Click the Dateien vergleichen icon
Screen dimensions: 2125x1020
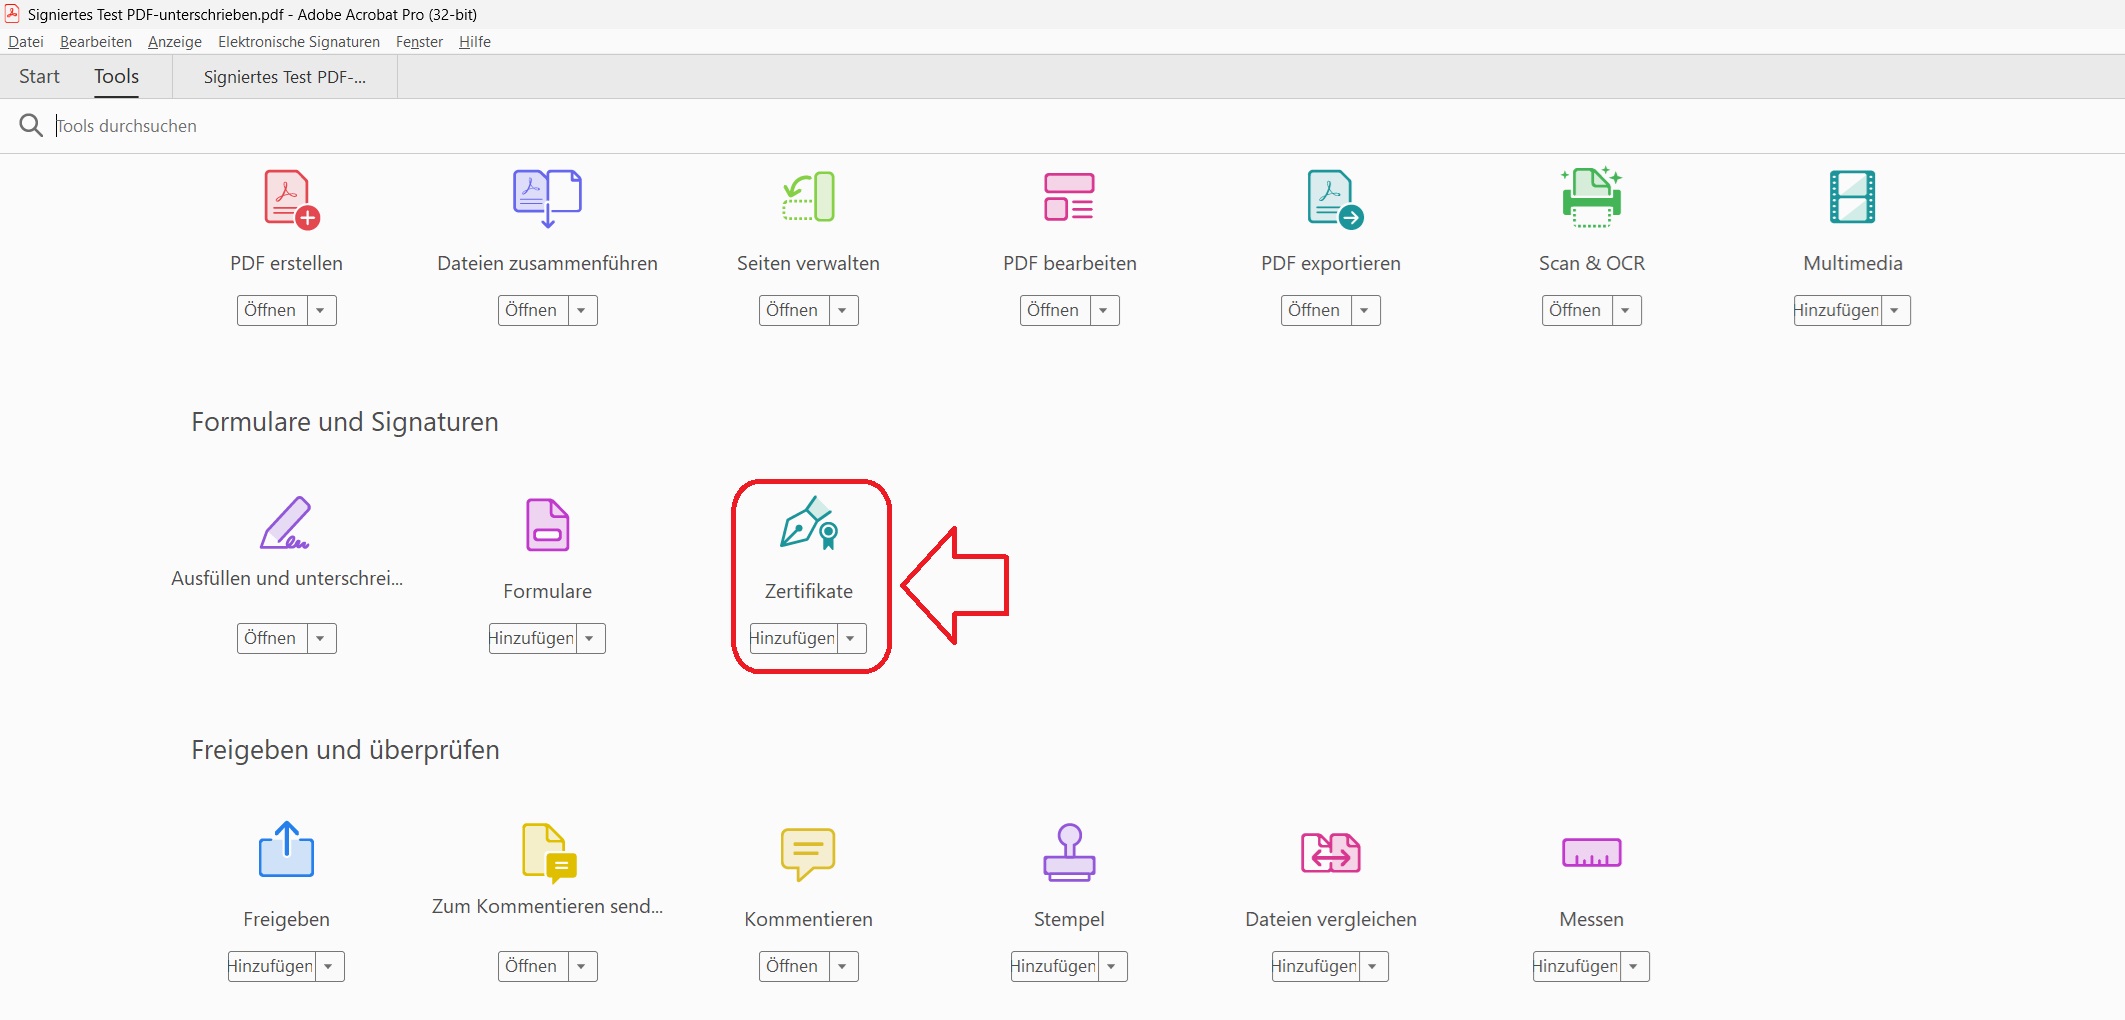[1330, 853]
